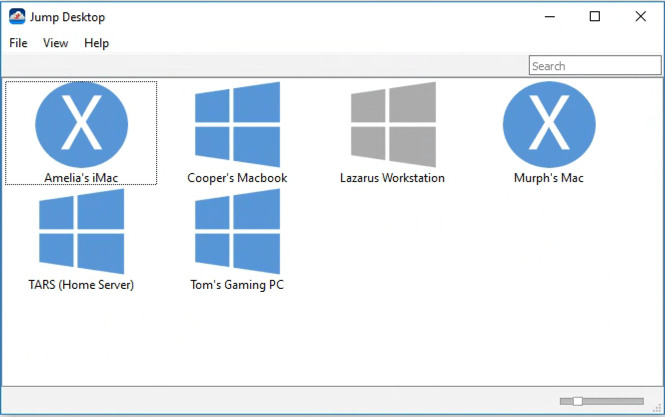Click the "Lazarus Workstation" name label
This screenshot has width=665, height=417.
pyautogui.click(x=393, y=178)
